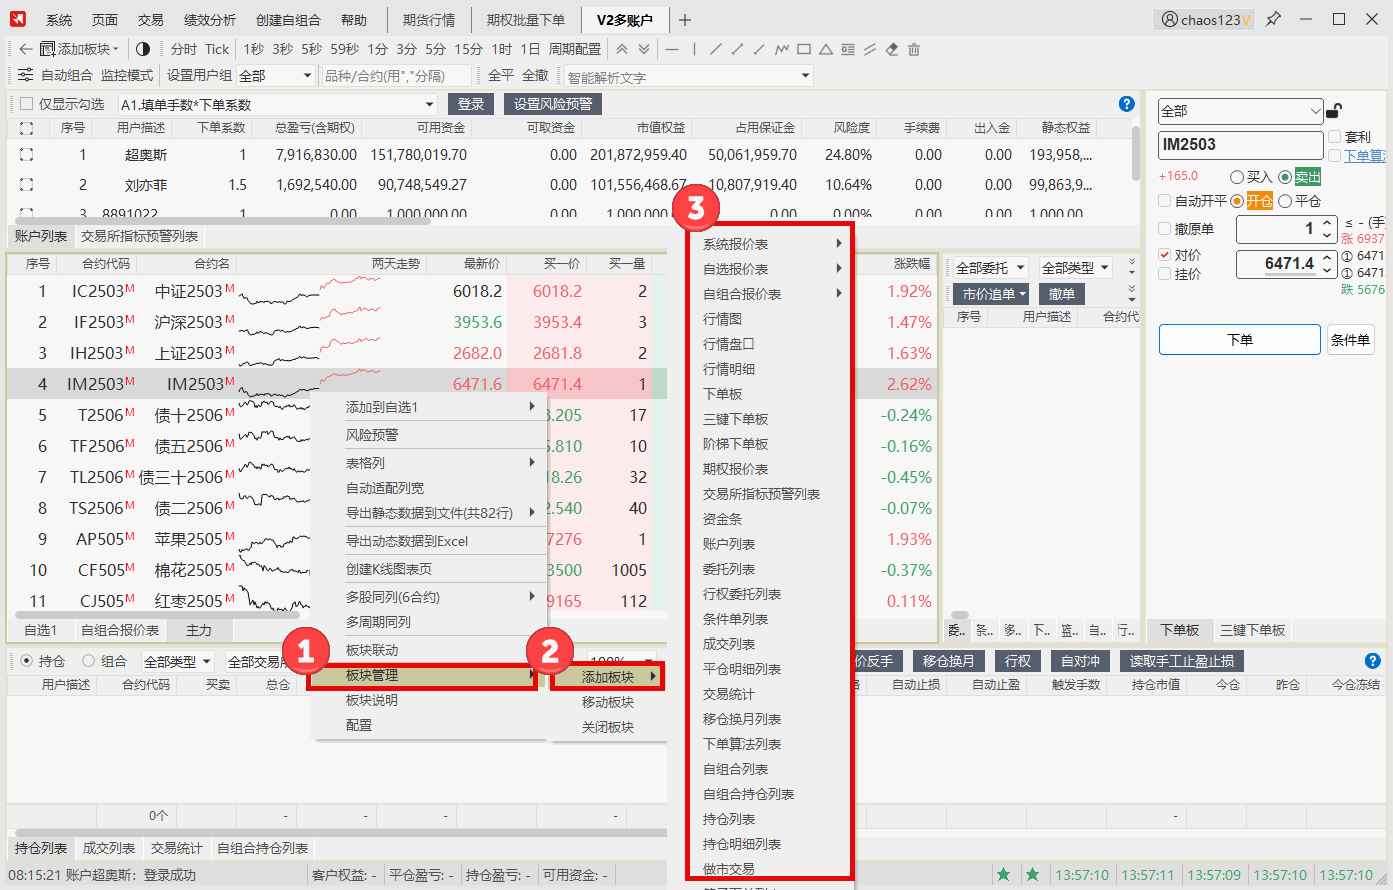Check the 套利 checkbox

1335,137
